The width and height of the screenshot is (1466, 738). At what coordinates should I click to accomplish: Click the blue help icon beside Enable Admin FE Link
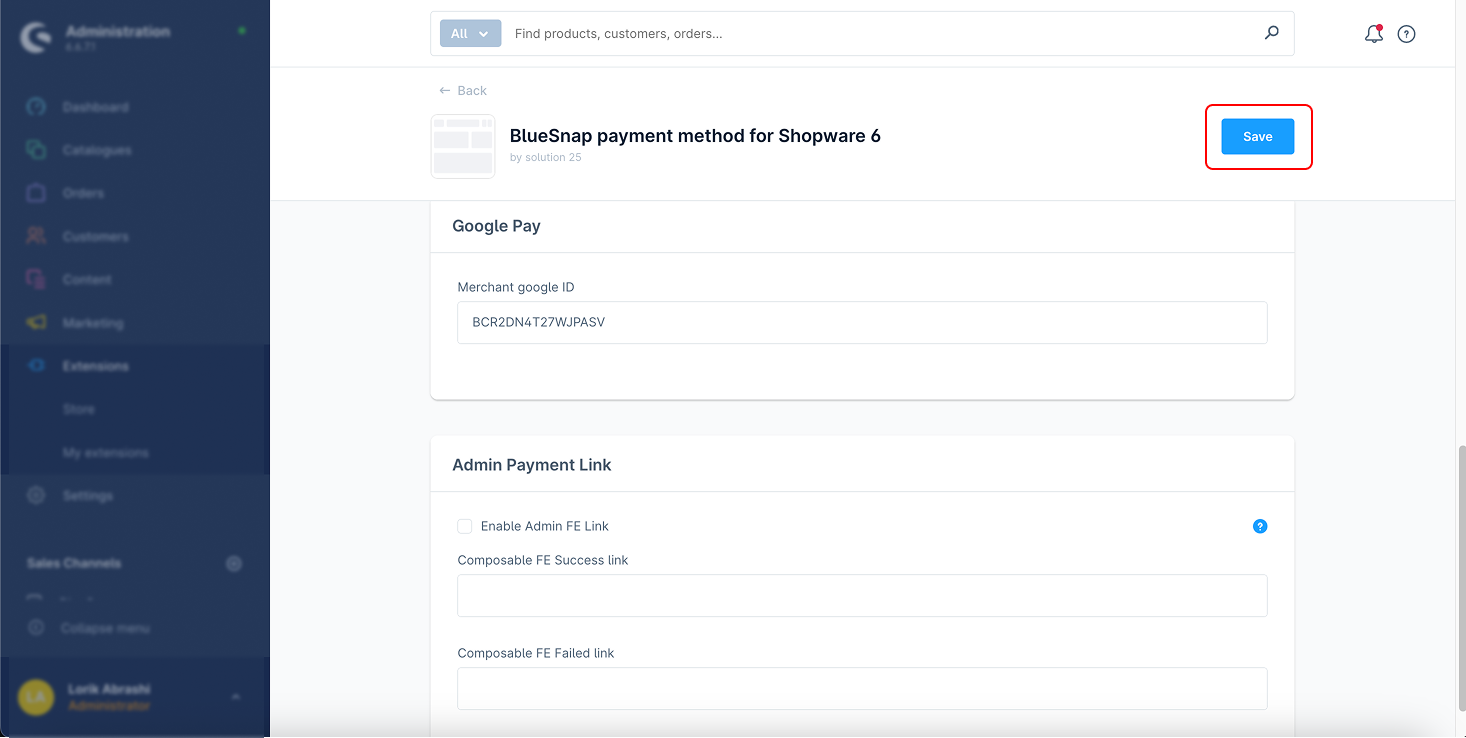tap(1260, 526)
